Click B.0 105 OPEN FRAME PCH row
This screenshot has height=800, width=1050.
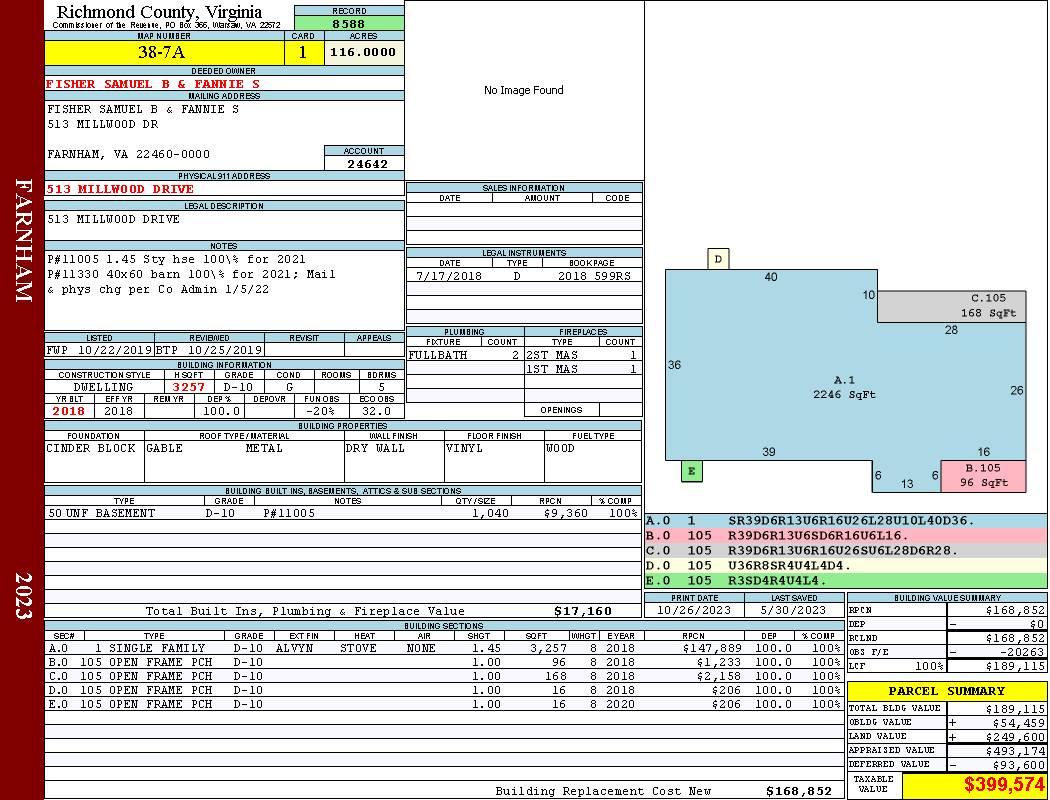(445, 662)
